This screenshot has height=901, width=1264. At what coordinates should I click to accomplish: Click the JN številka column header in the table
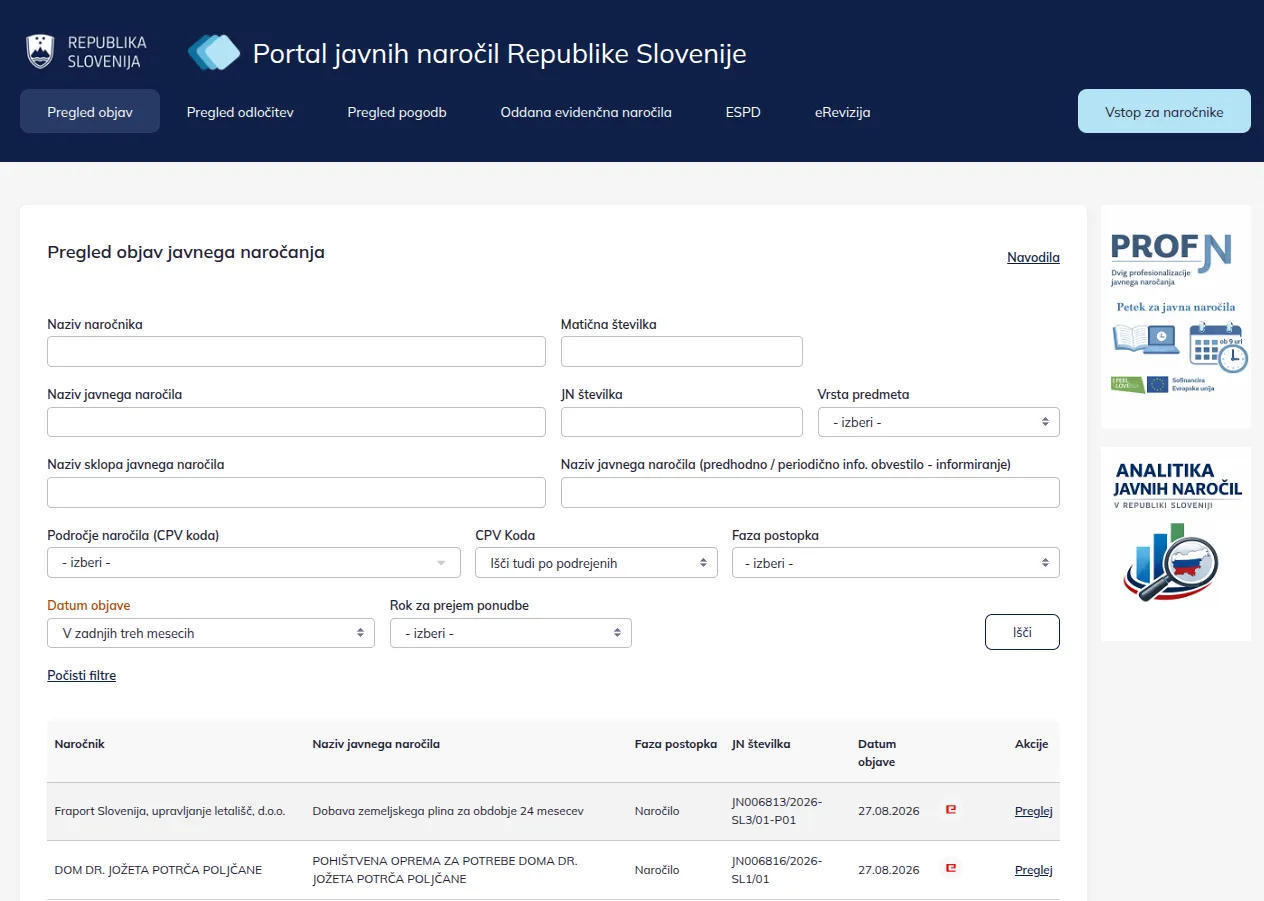pos(761,744)
